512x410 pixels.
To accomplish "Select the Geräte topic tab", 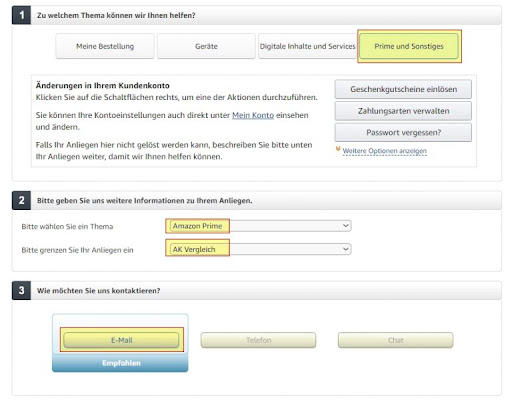I will [206, 46].
